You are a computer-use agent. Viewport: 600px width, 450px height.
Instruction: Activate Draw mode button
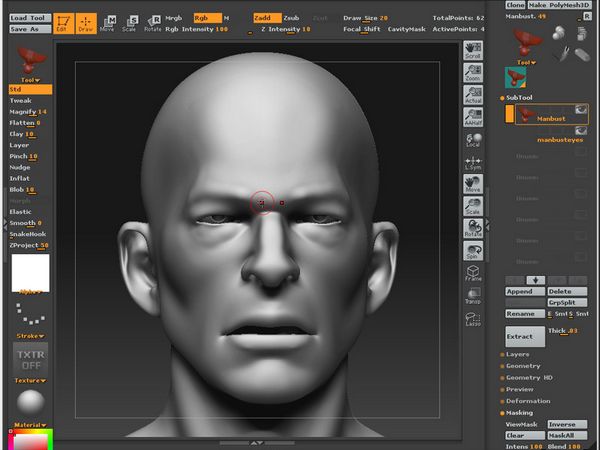pos(86,22)
